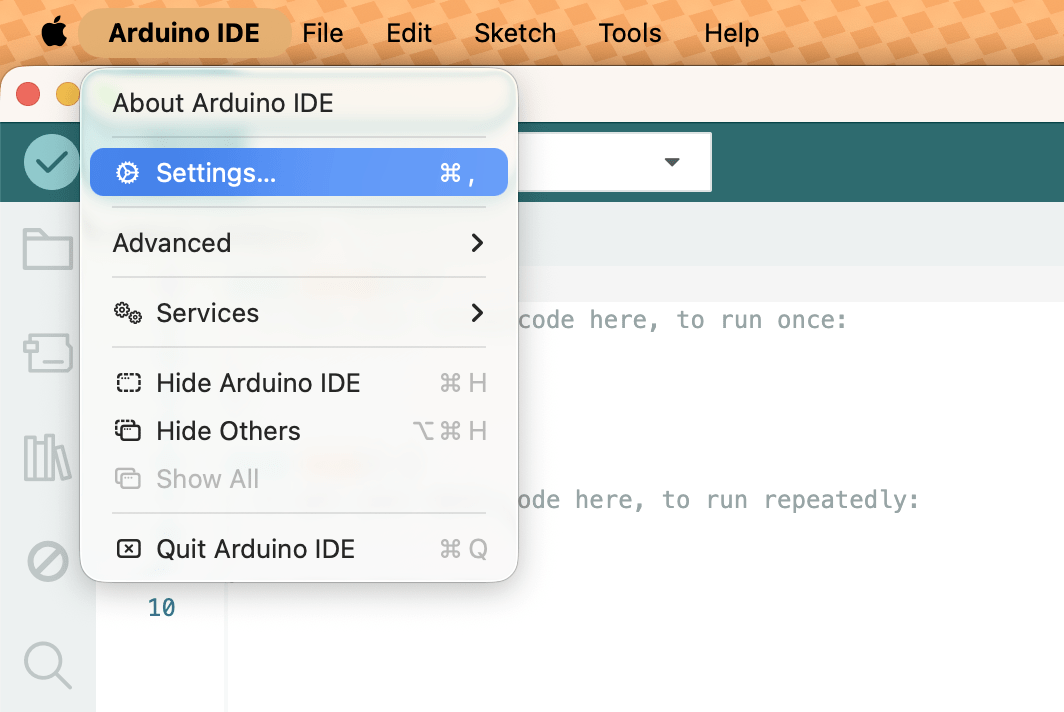Screen dimensions: 1064x712
Task: Choose Quit Arduino IDE
Action: coord(299,548)
